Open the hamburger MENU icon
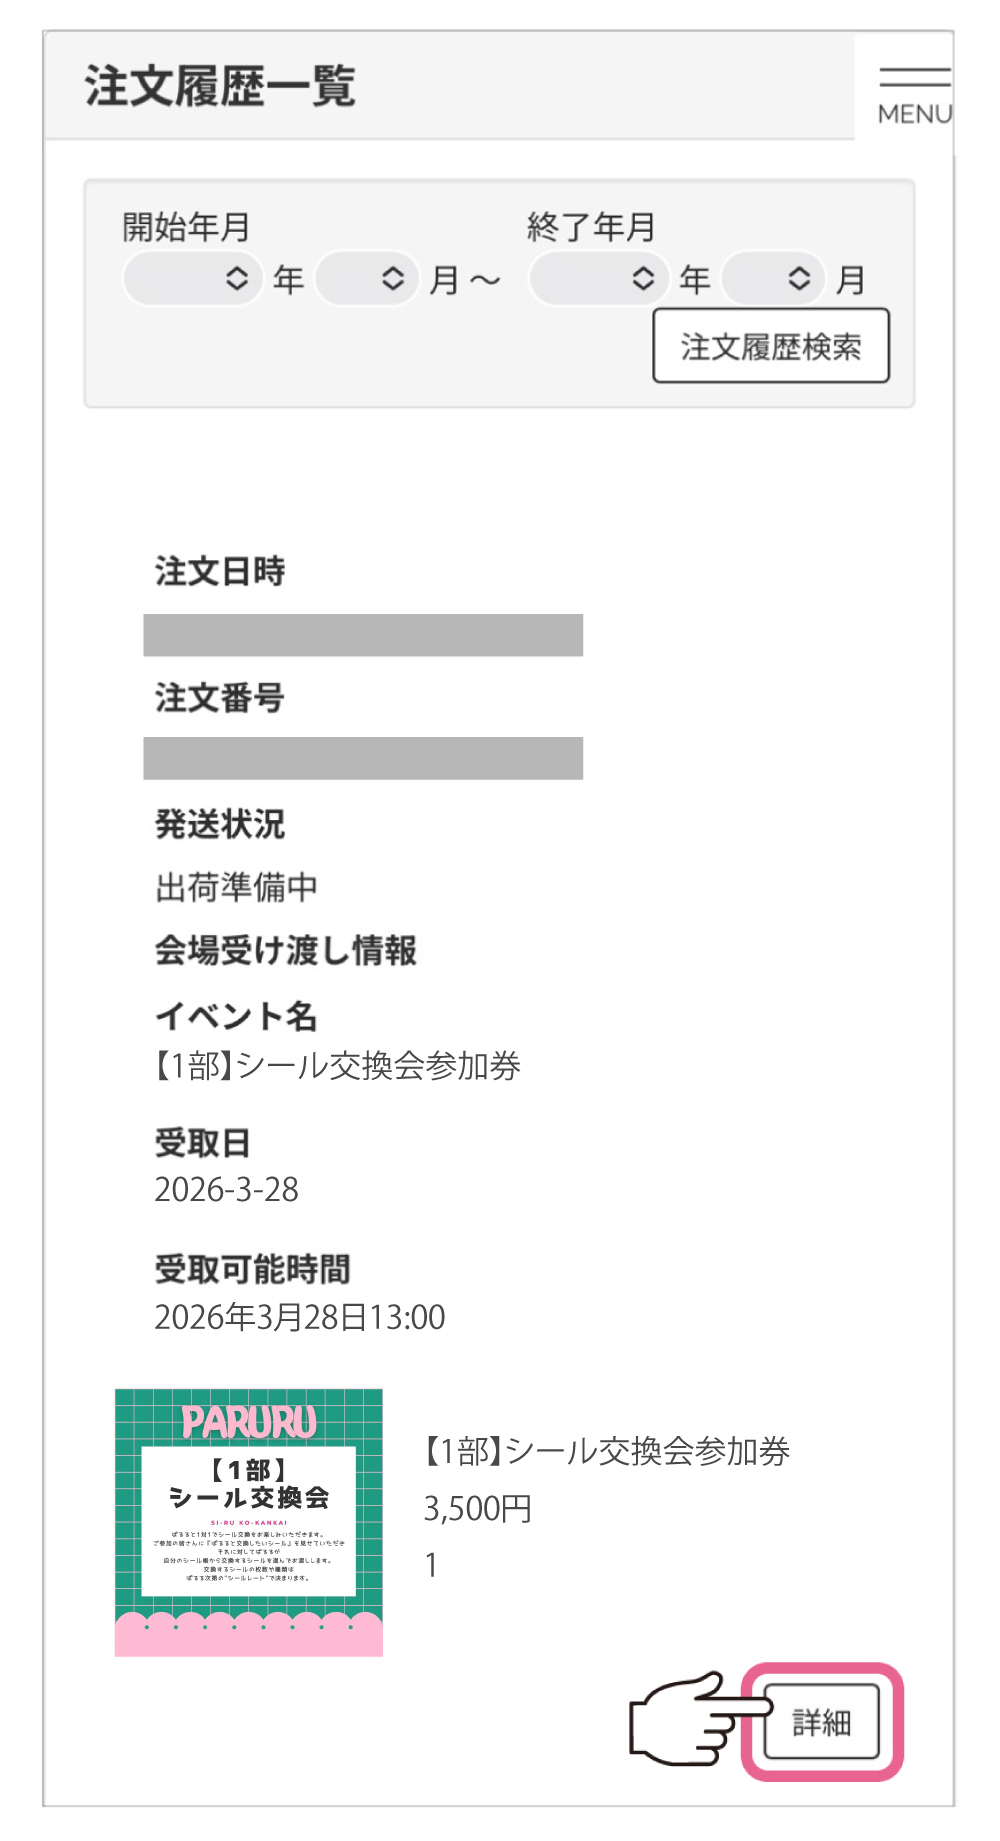Viewport: 1000px width, 1841px height. 914,95
